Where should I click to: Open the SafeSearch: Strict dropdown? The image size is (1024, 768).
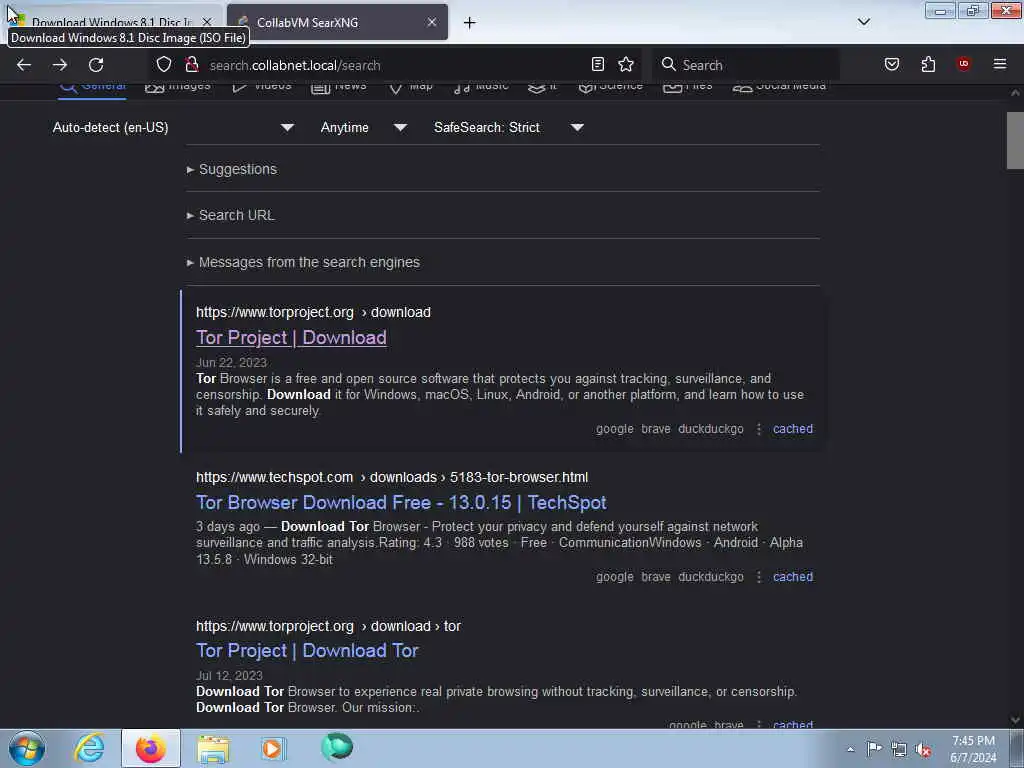(508, 127)
